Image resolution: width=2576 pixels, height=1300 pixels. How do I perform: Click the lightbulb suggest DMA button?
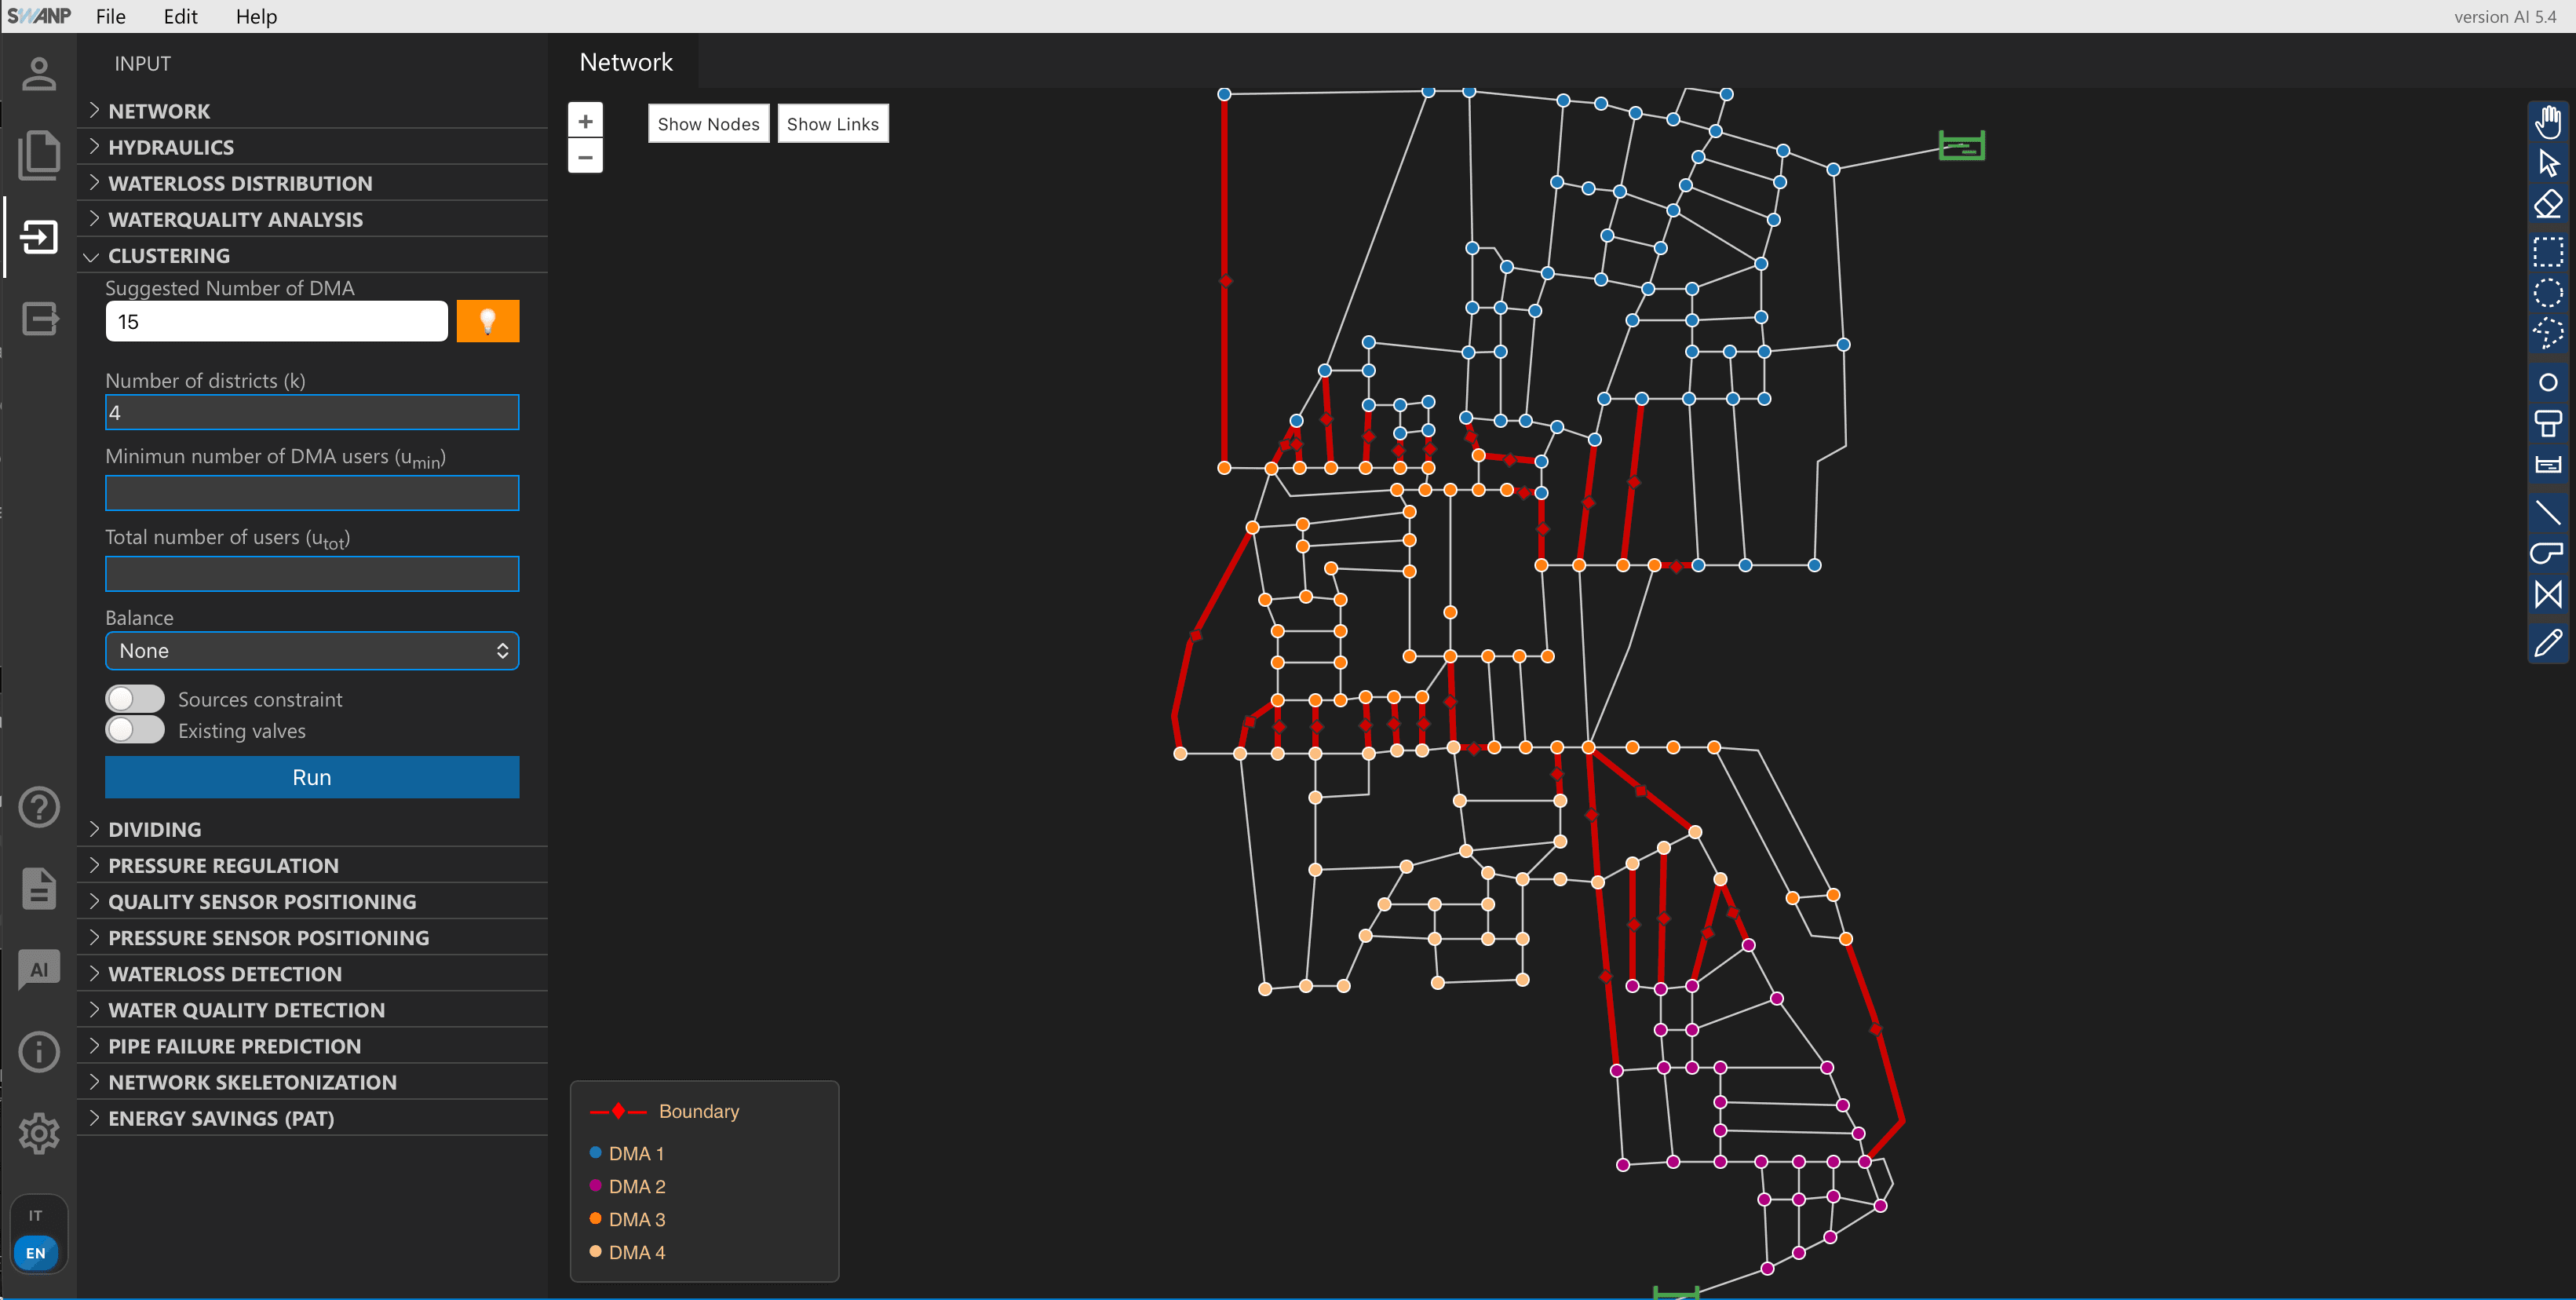click(488, 321)
